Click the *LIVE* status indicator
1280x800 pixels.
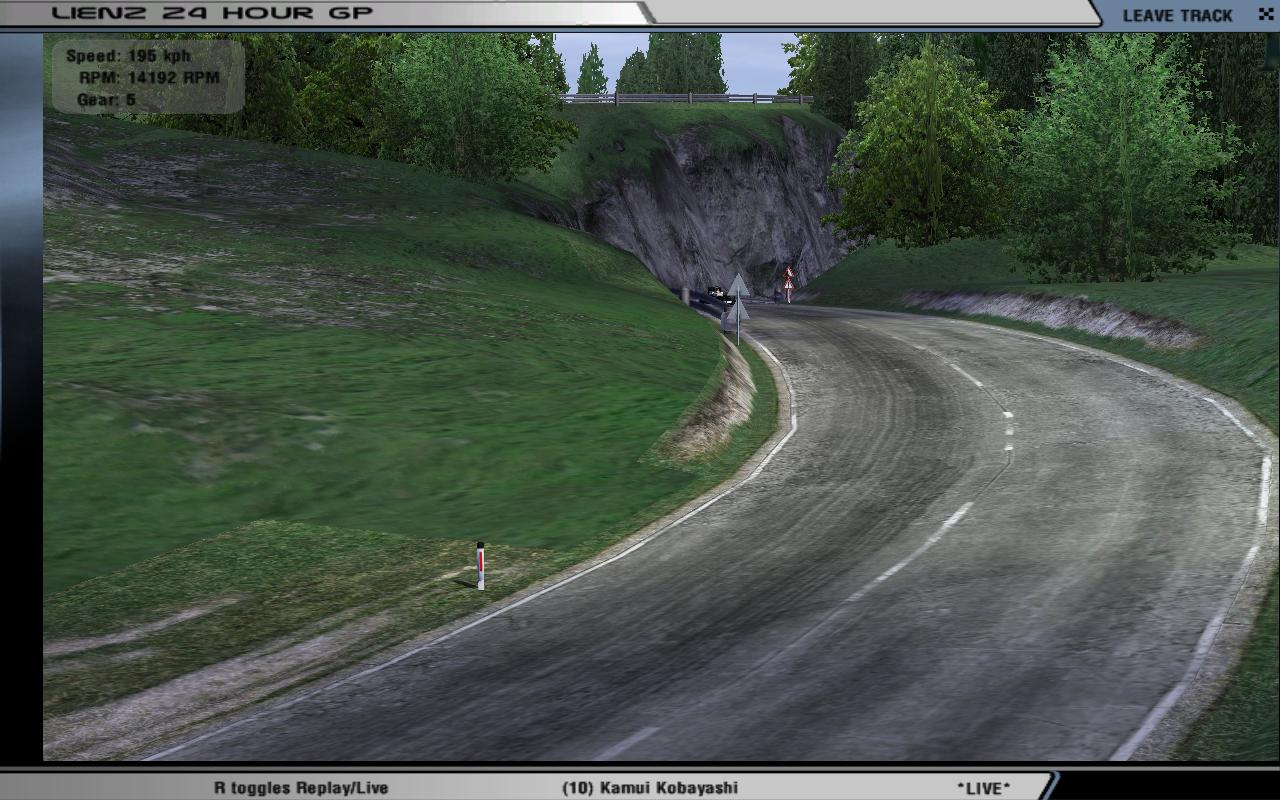pyautogui.click(x=983, y=787)
